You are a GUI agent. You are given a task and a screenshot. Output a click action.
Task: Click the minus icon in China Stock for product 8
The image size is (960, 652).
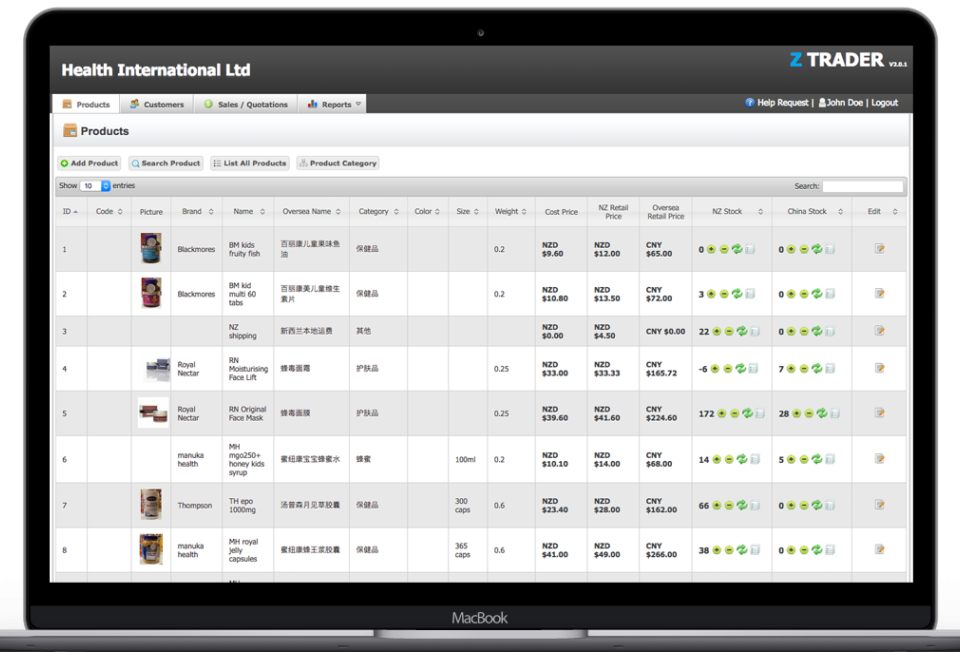pos(804,550)
